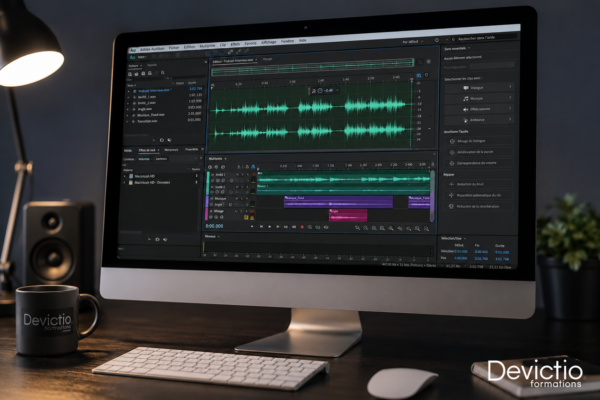
Task: Click the open-file icon in the Fichiers panel
Action: 130,74
